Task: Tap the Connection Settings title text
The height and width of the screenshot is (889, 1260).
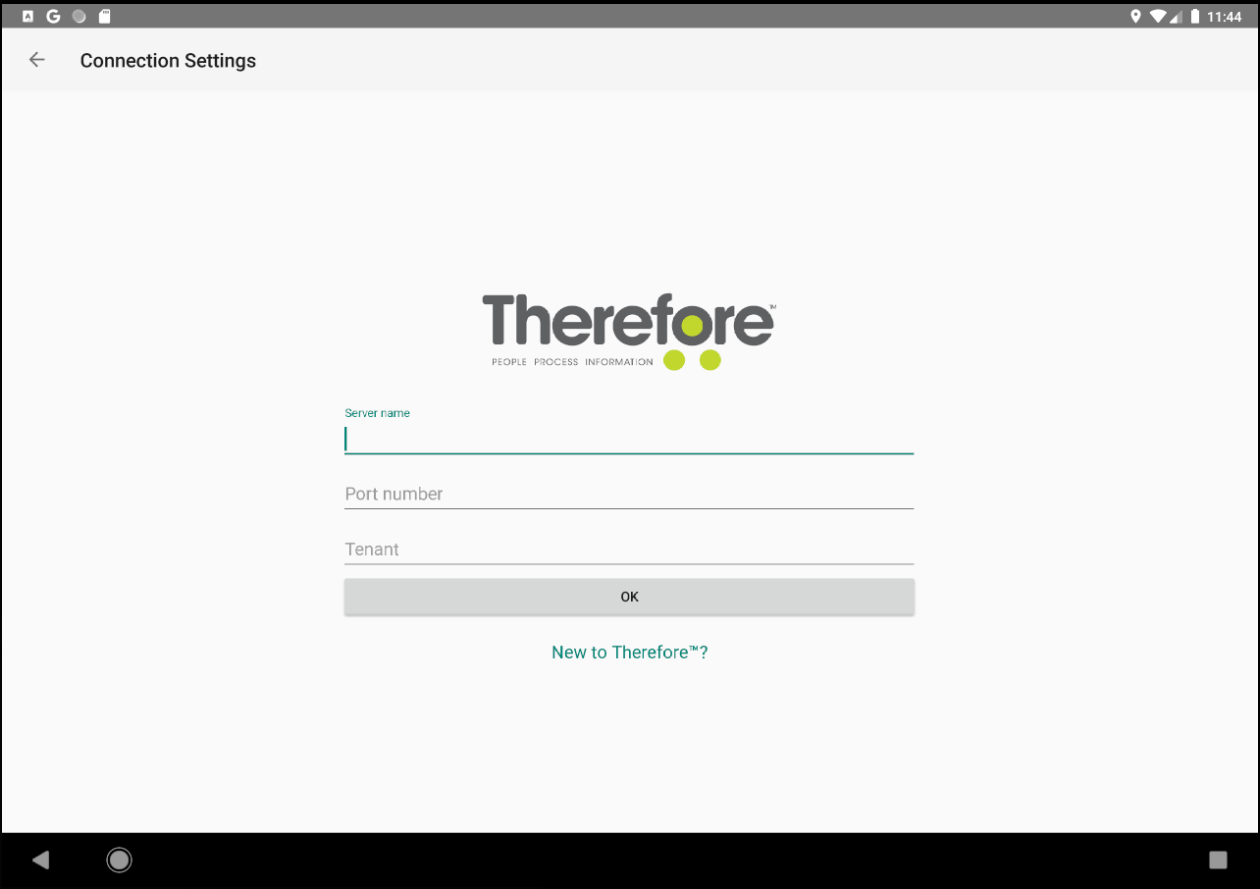Action: click(x=167, y=60)
